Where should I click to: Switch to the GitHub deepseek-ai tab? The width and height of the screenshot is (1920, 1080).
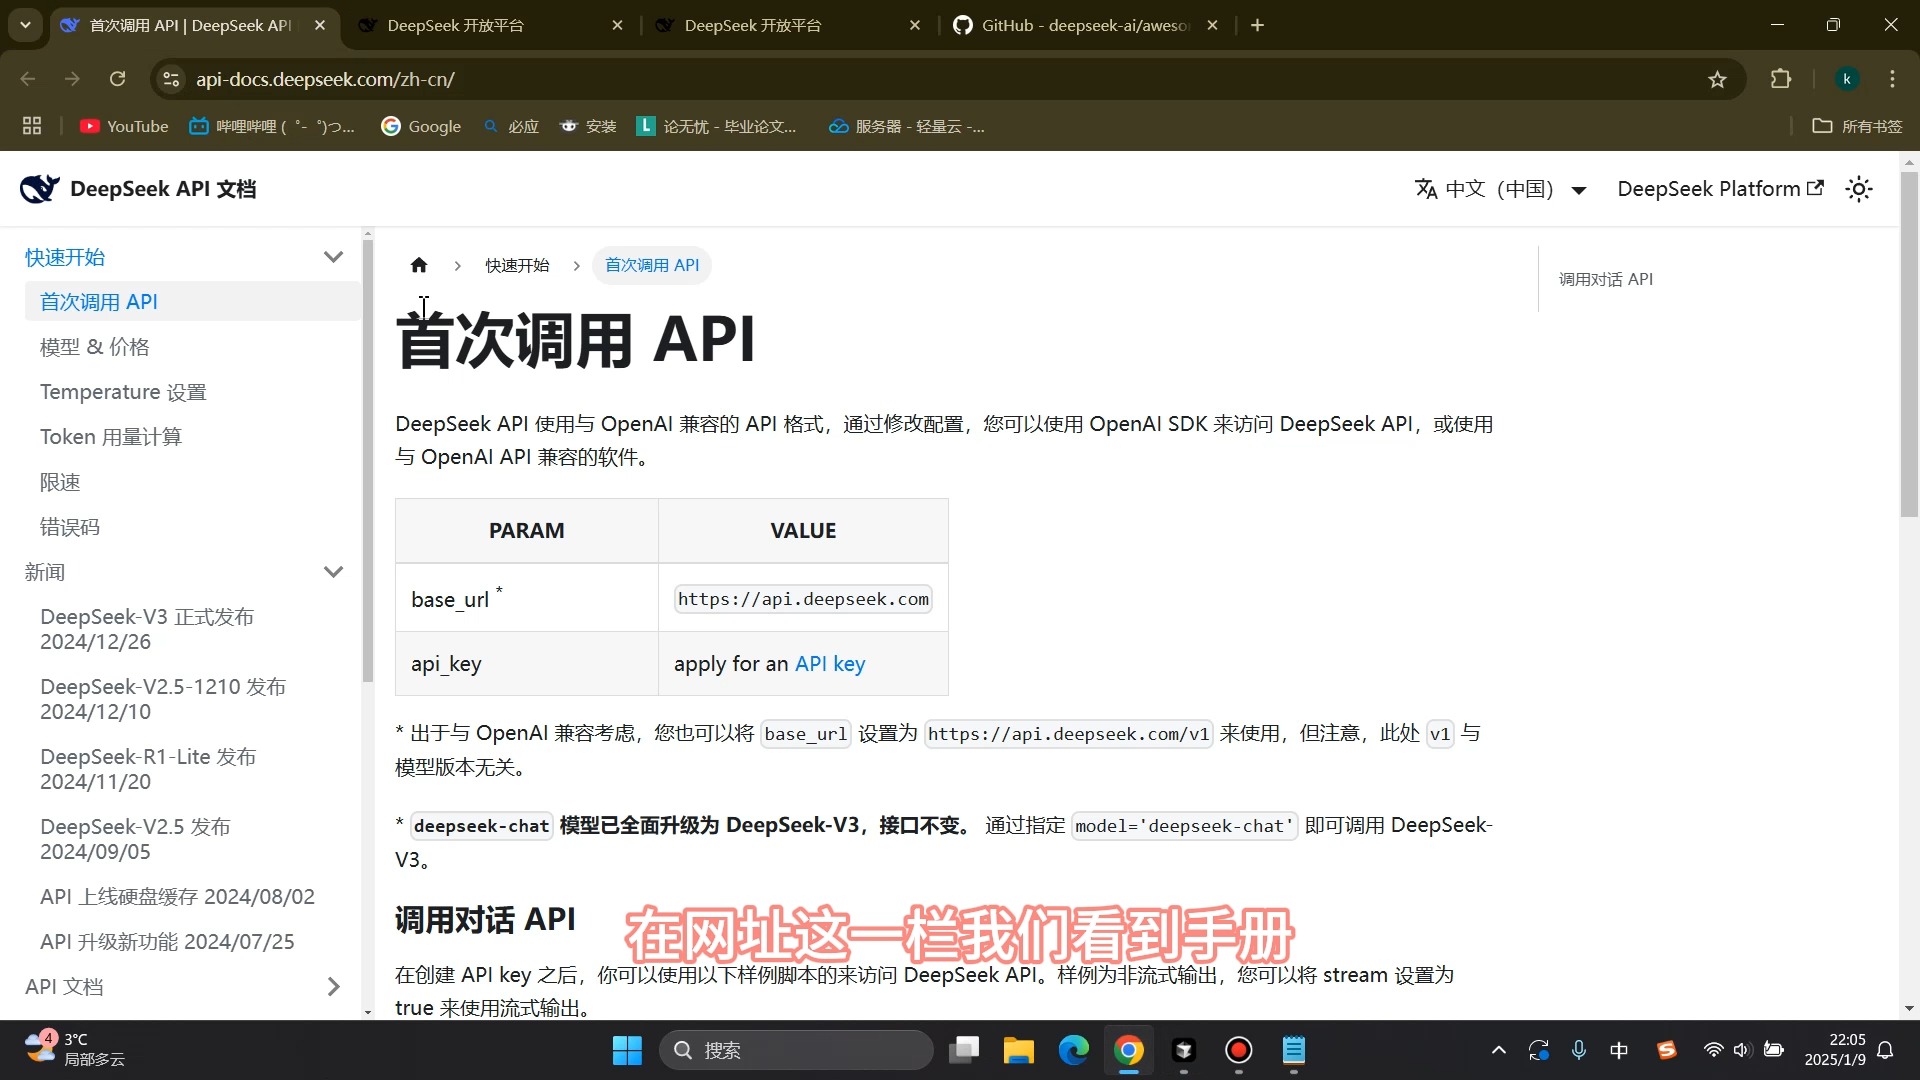pos(1085,25)
